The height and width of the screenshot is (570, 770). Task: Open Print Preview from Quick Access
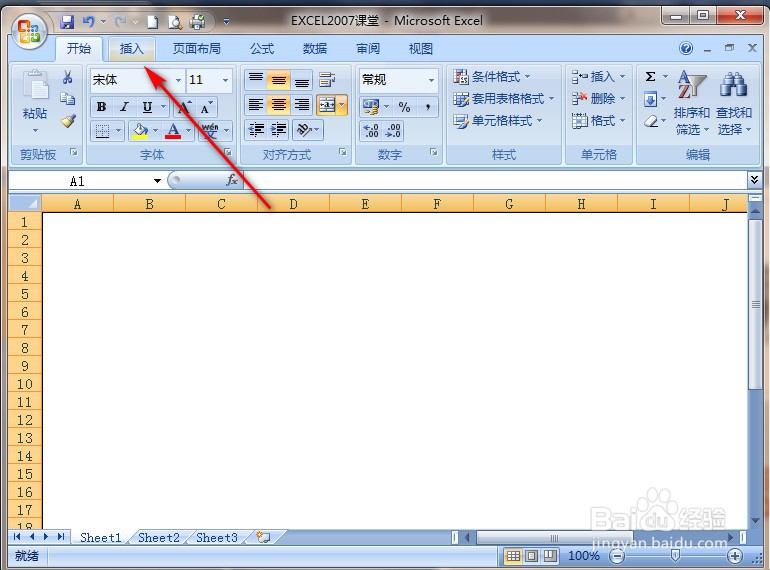(x=175, y=22)
